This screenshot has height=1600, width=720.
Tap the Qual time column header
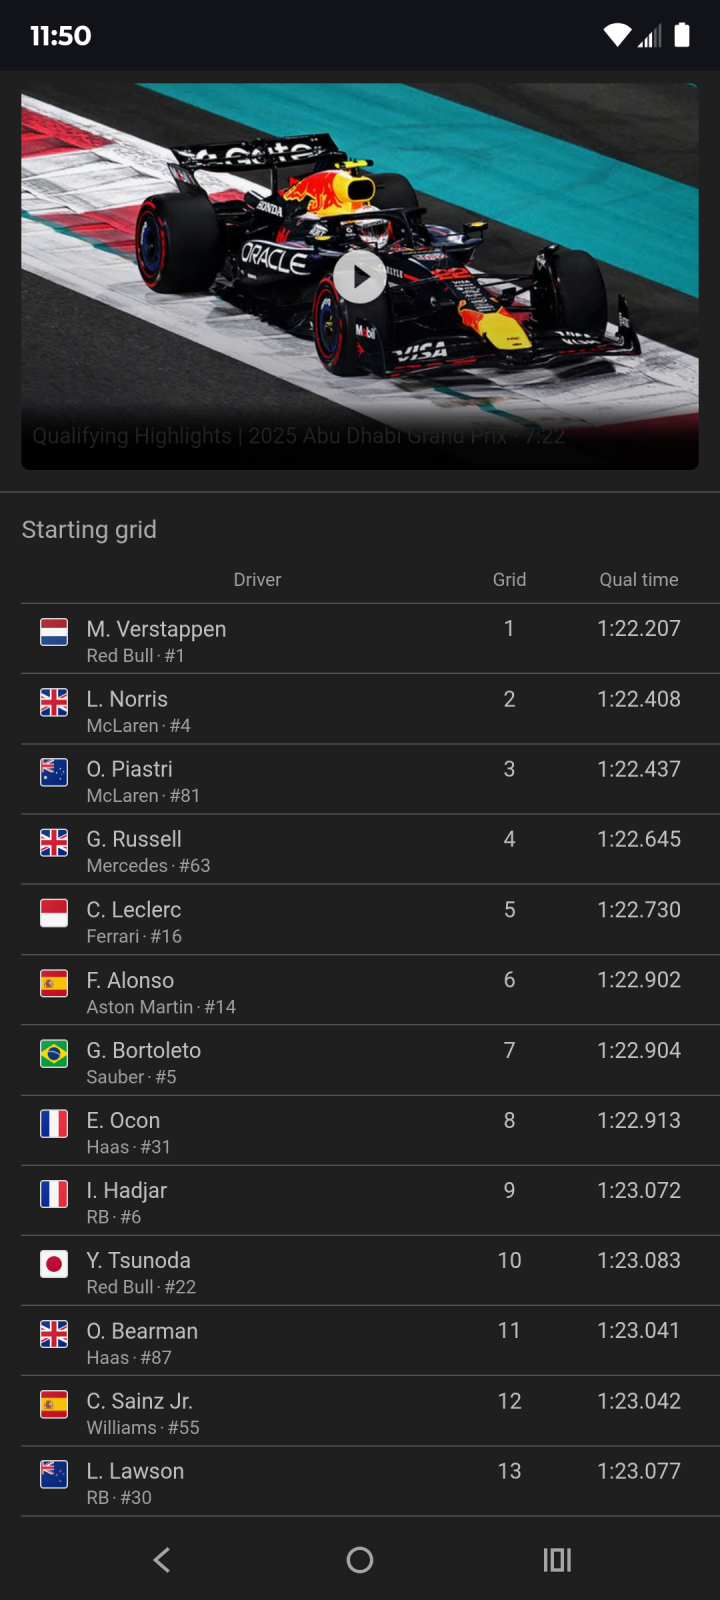point(638,580)
